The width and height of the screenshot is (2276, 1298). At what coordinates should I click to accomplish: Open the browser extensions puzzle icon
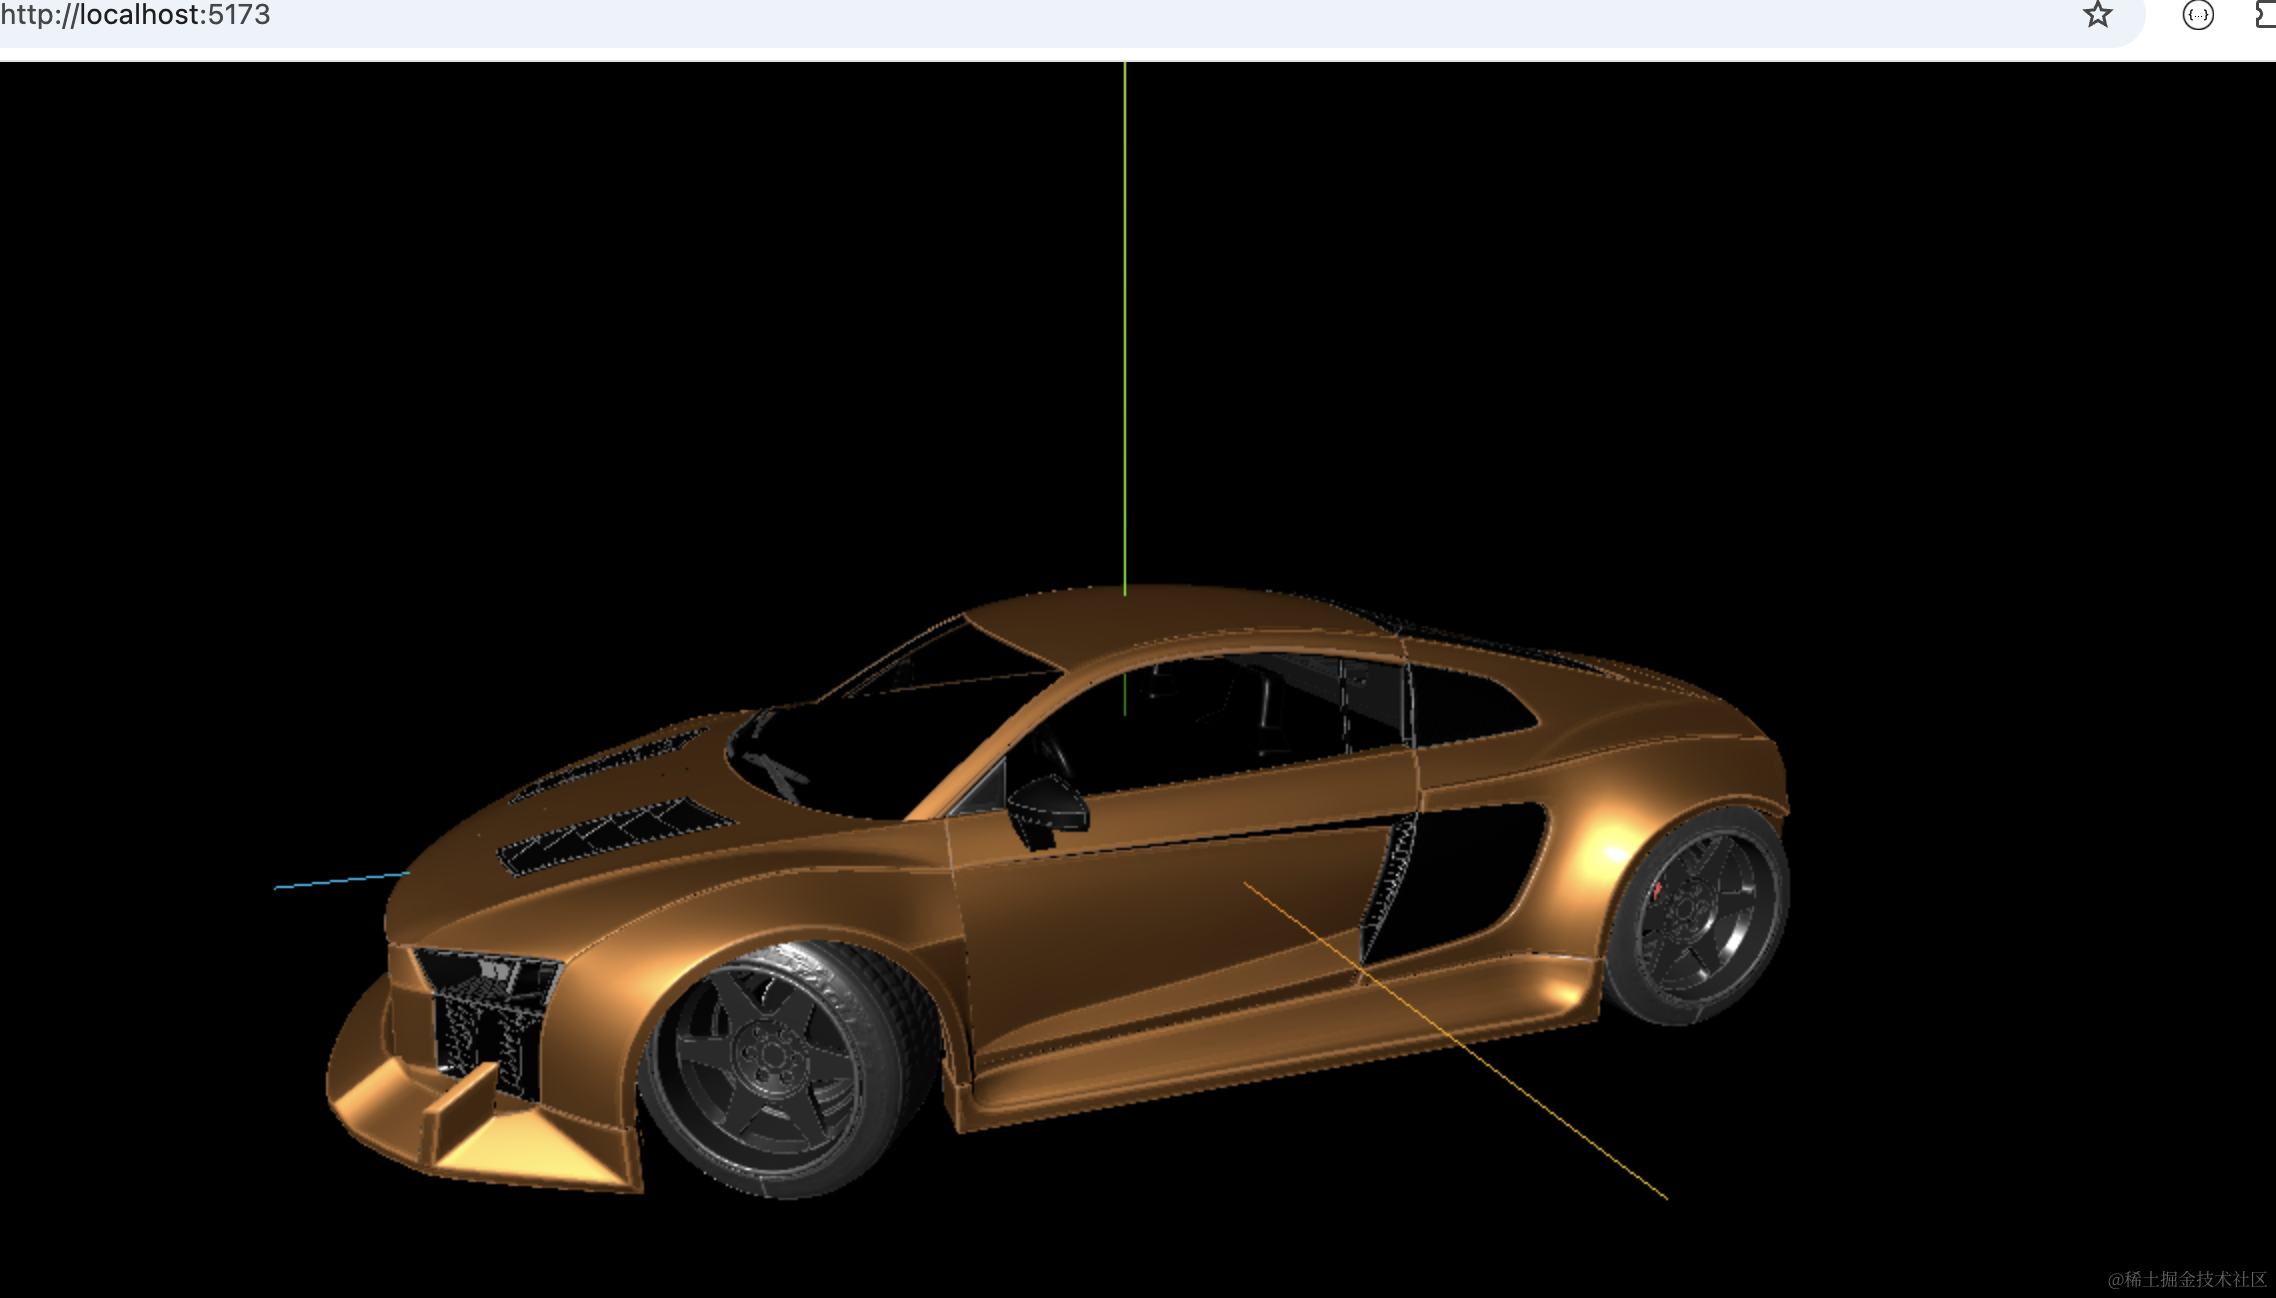point(2265,15)
